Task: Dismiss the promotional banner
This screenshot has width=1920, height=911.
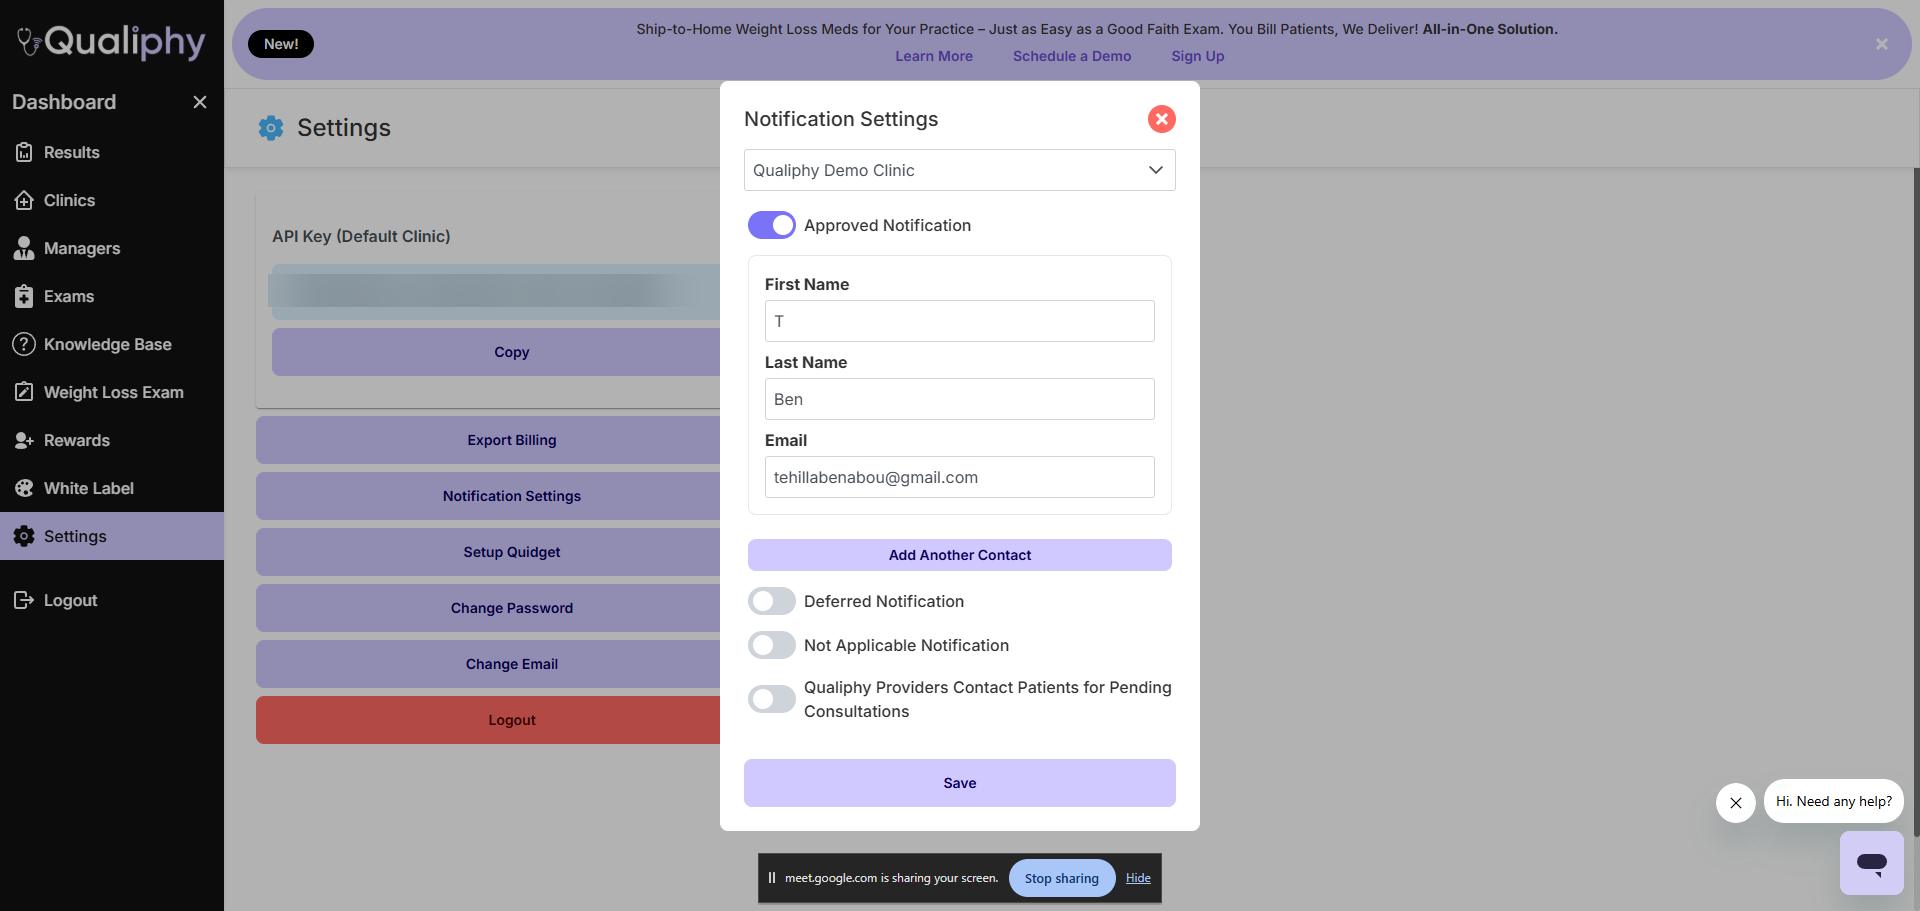Action: point(1882,44)
